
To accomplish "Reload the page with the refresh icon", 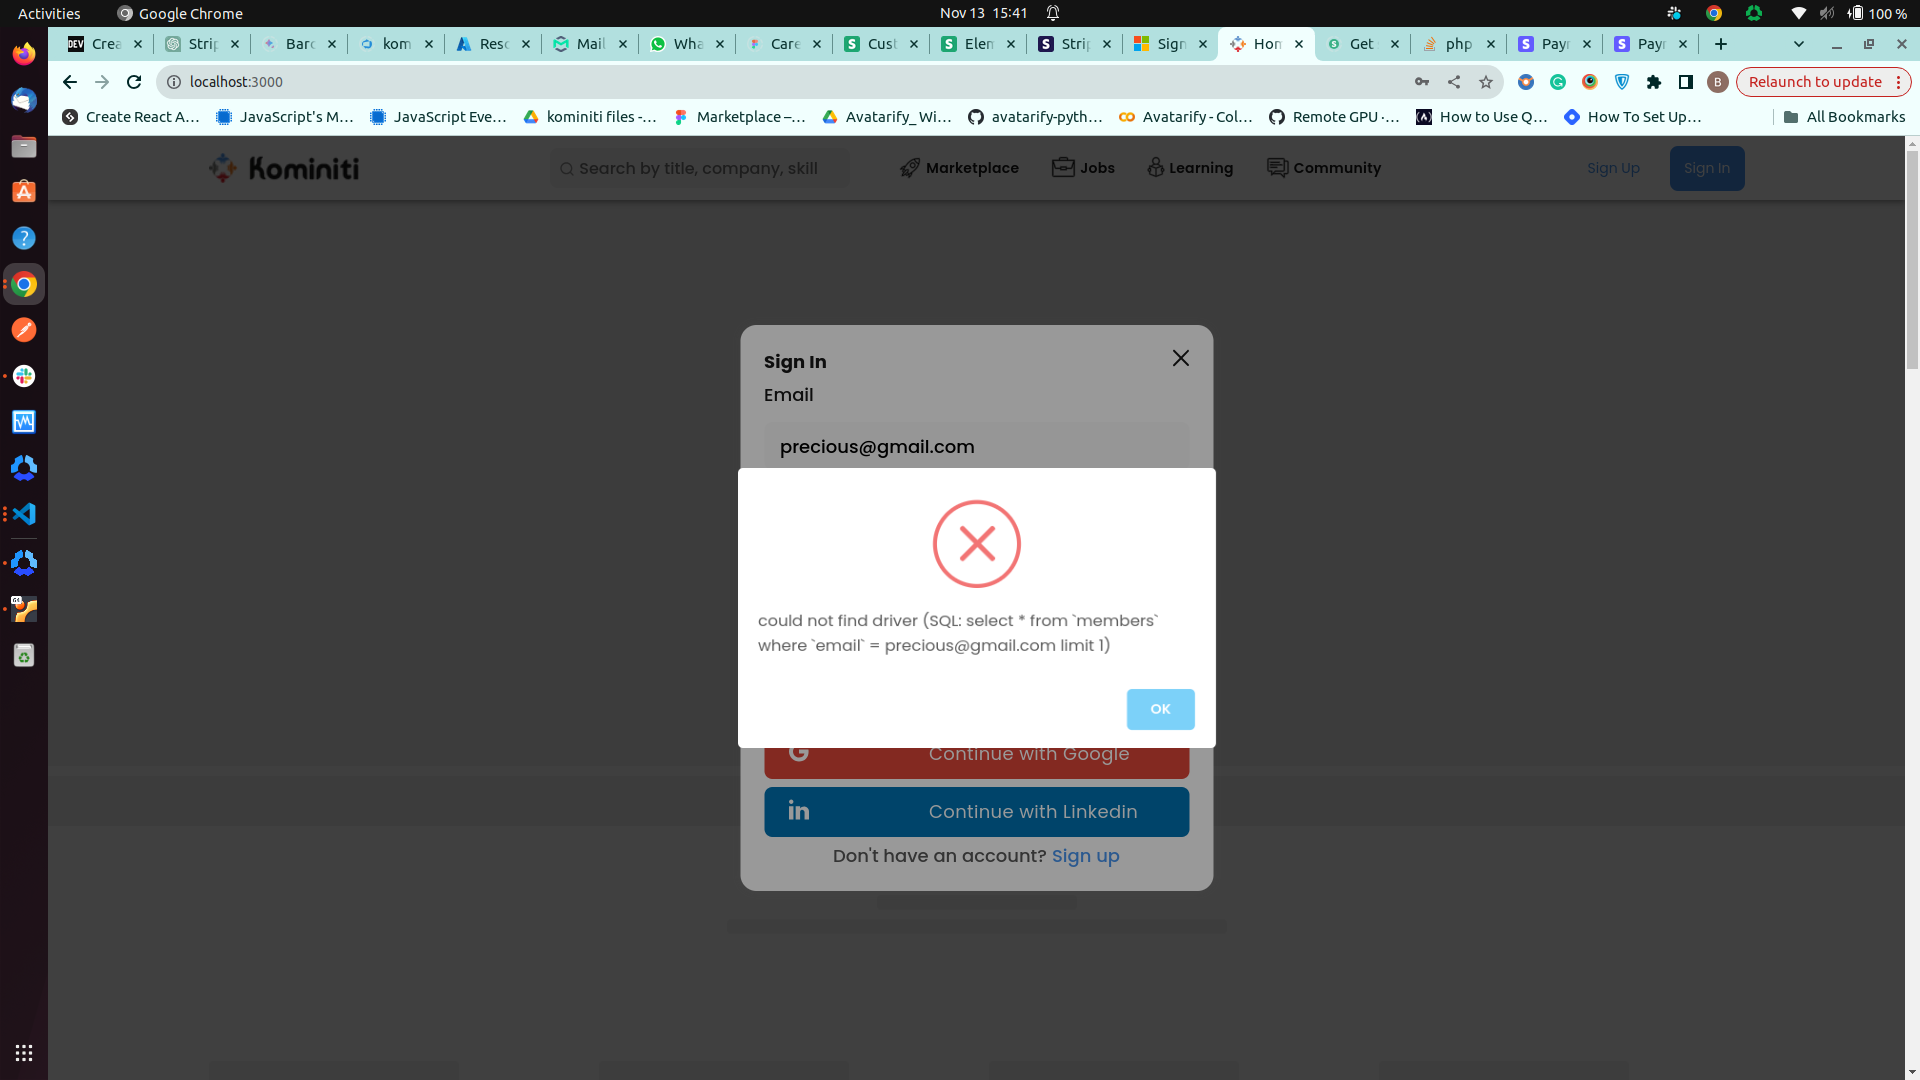I will point(134,82).
